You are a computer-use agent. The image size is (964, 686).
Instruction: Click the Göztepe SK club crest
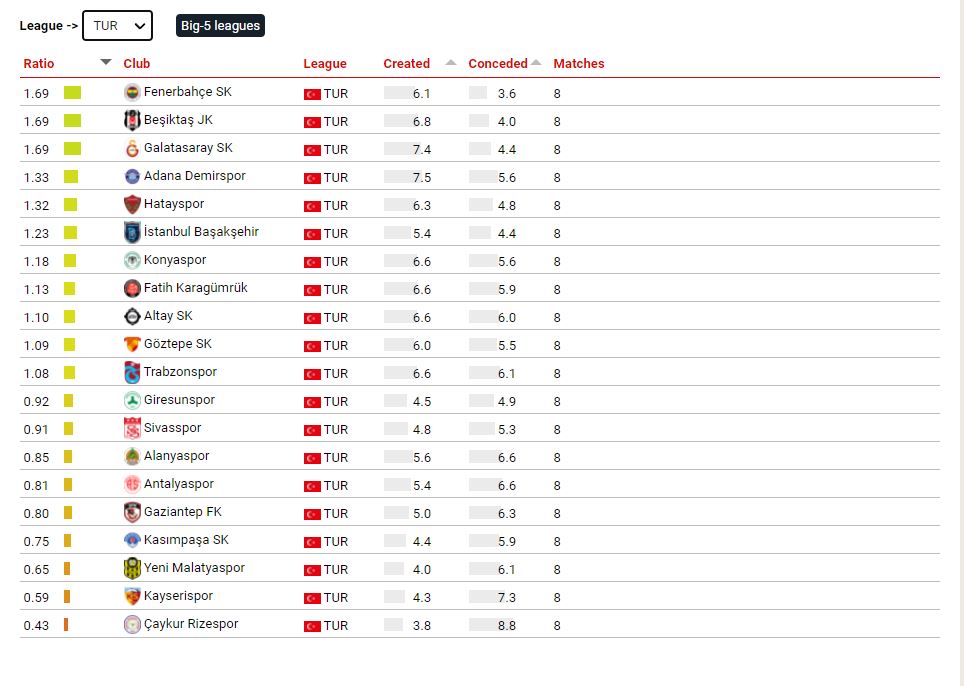tap(132, 344)
